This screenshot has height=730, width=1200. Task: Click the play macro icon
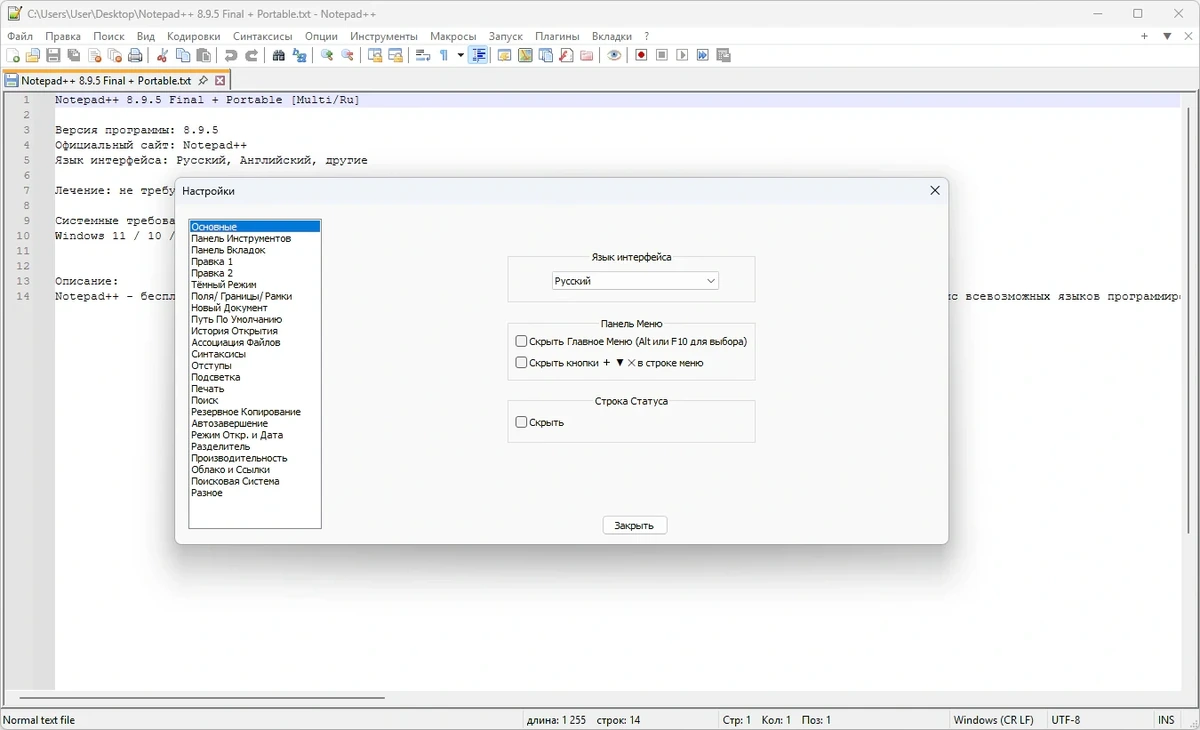coord(683,56)
